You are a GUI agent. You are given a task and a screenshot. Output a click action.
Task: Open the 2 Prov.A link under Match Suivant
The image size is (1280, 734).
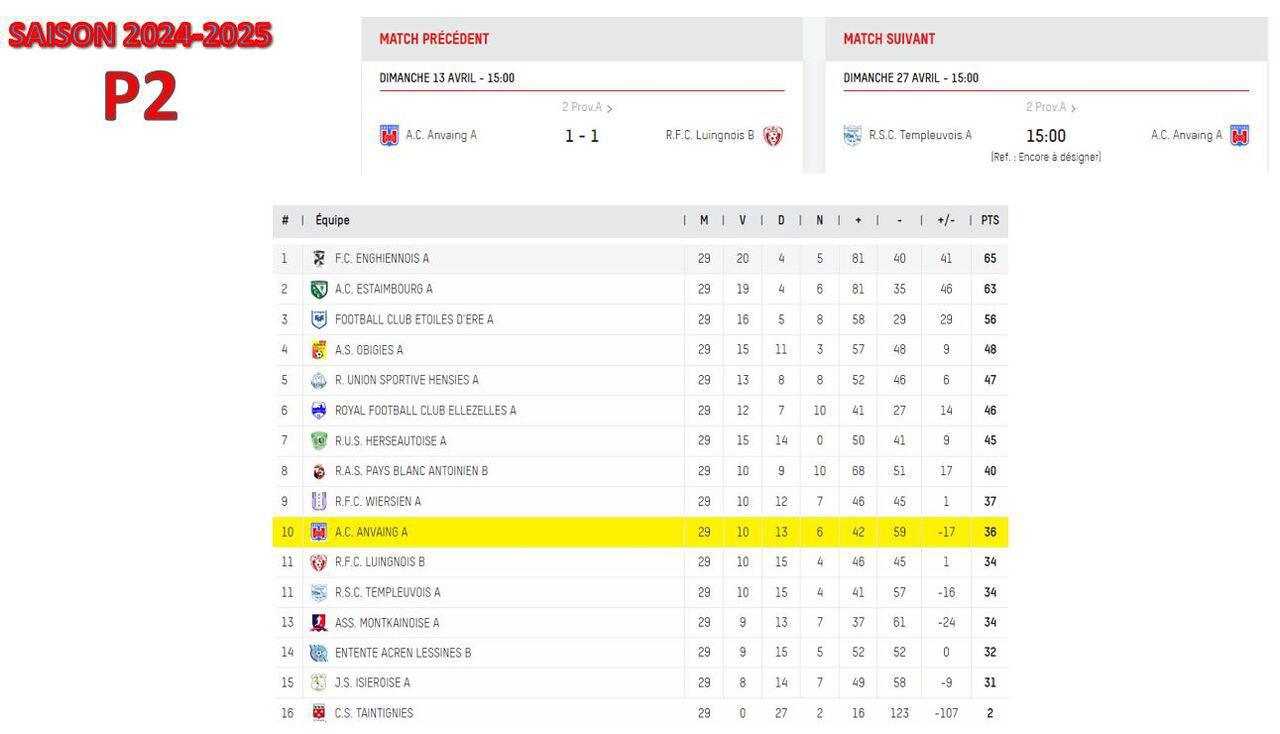(1051, 107)
